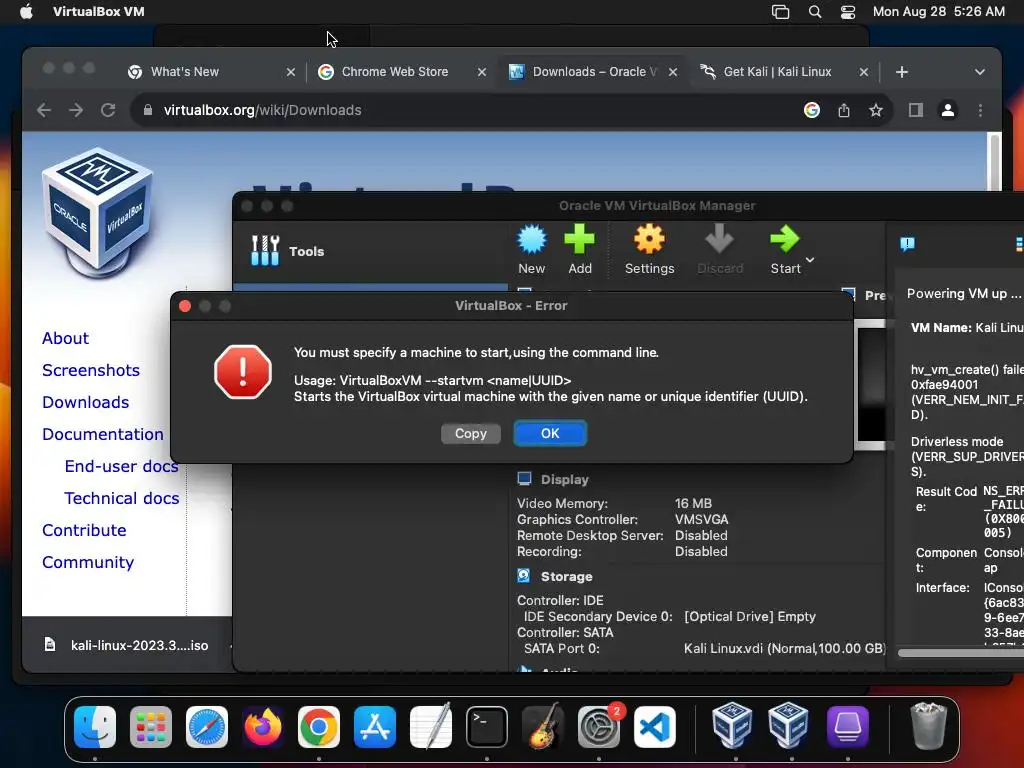Expand the dropdown arrow next to Start
The image size is (1024, 768).
[810, 260]
